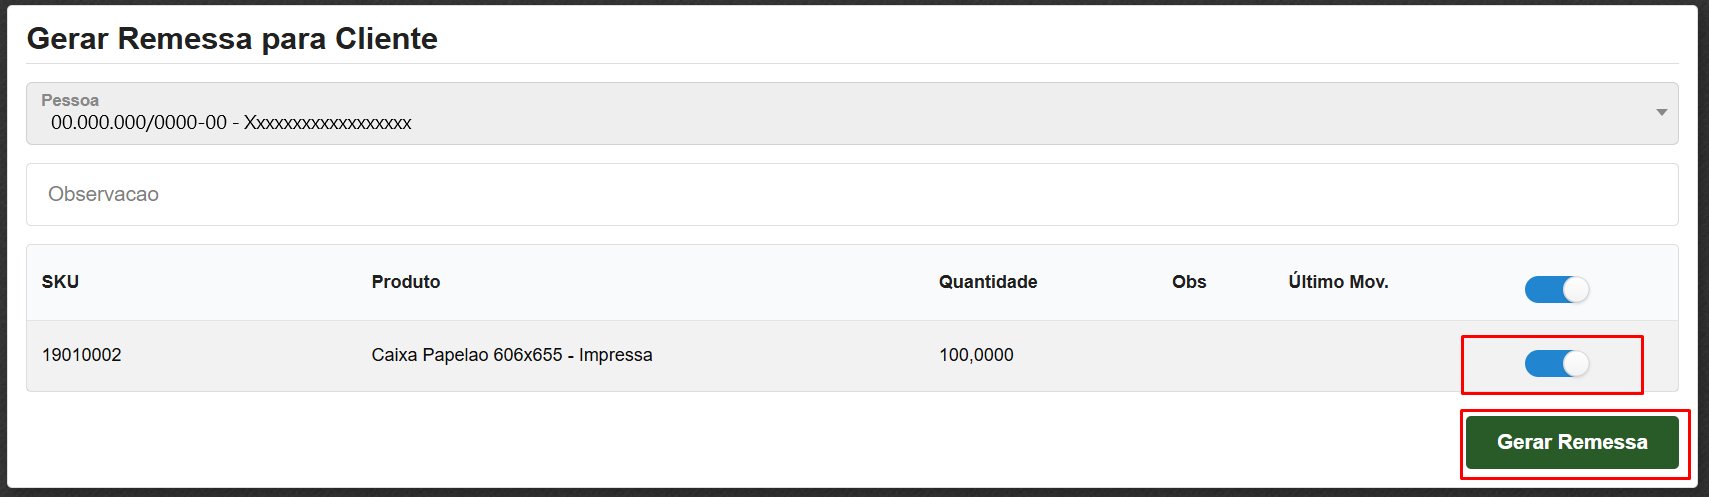The image size is (1709, 497).
Task: Sort by the SKU column header
Action: pos(60,282)
